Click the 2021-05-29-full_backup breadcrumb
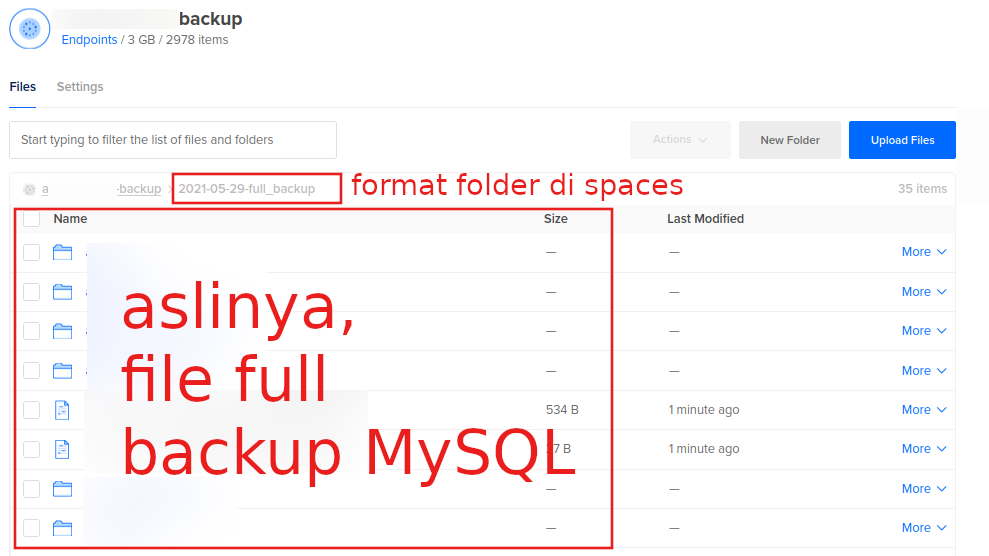The width and height of the screenshot is (989, 556). pyautogui.click(x=247, y=188)
